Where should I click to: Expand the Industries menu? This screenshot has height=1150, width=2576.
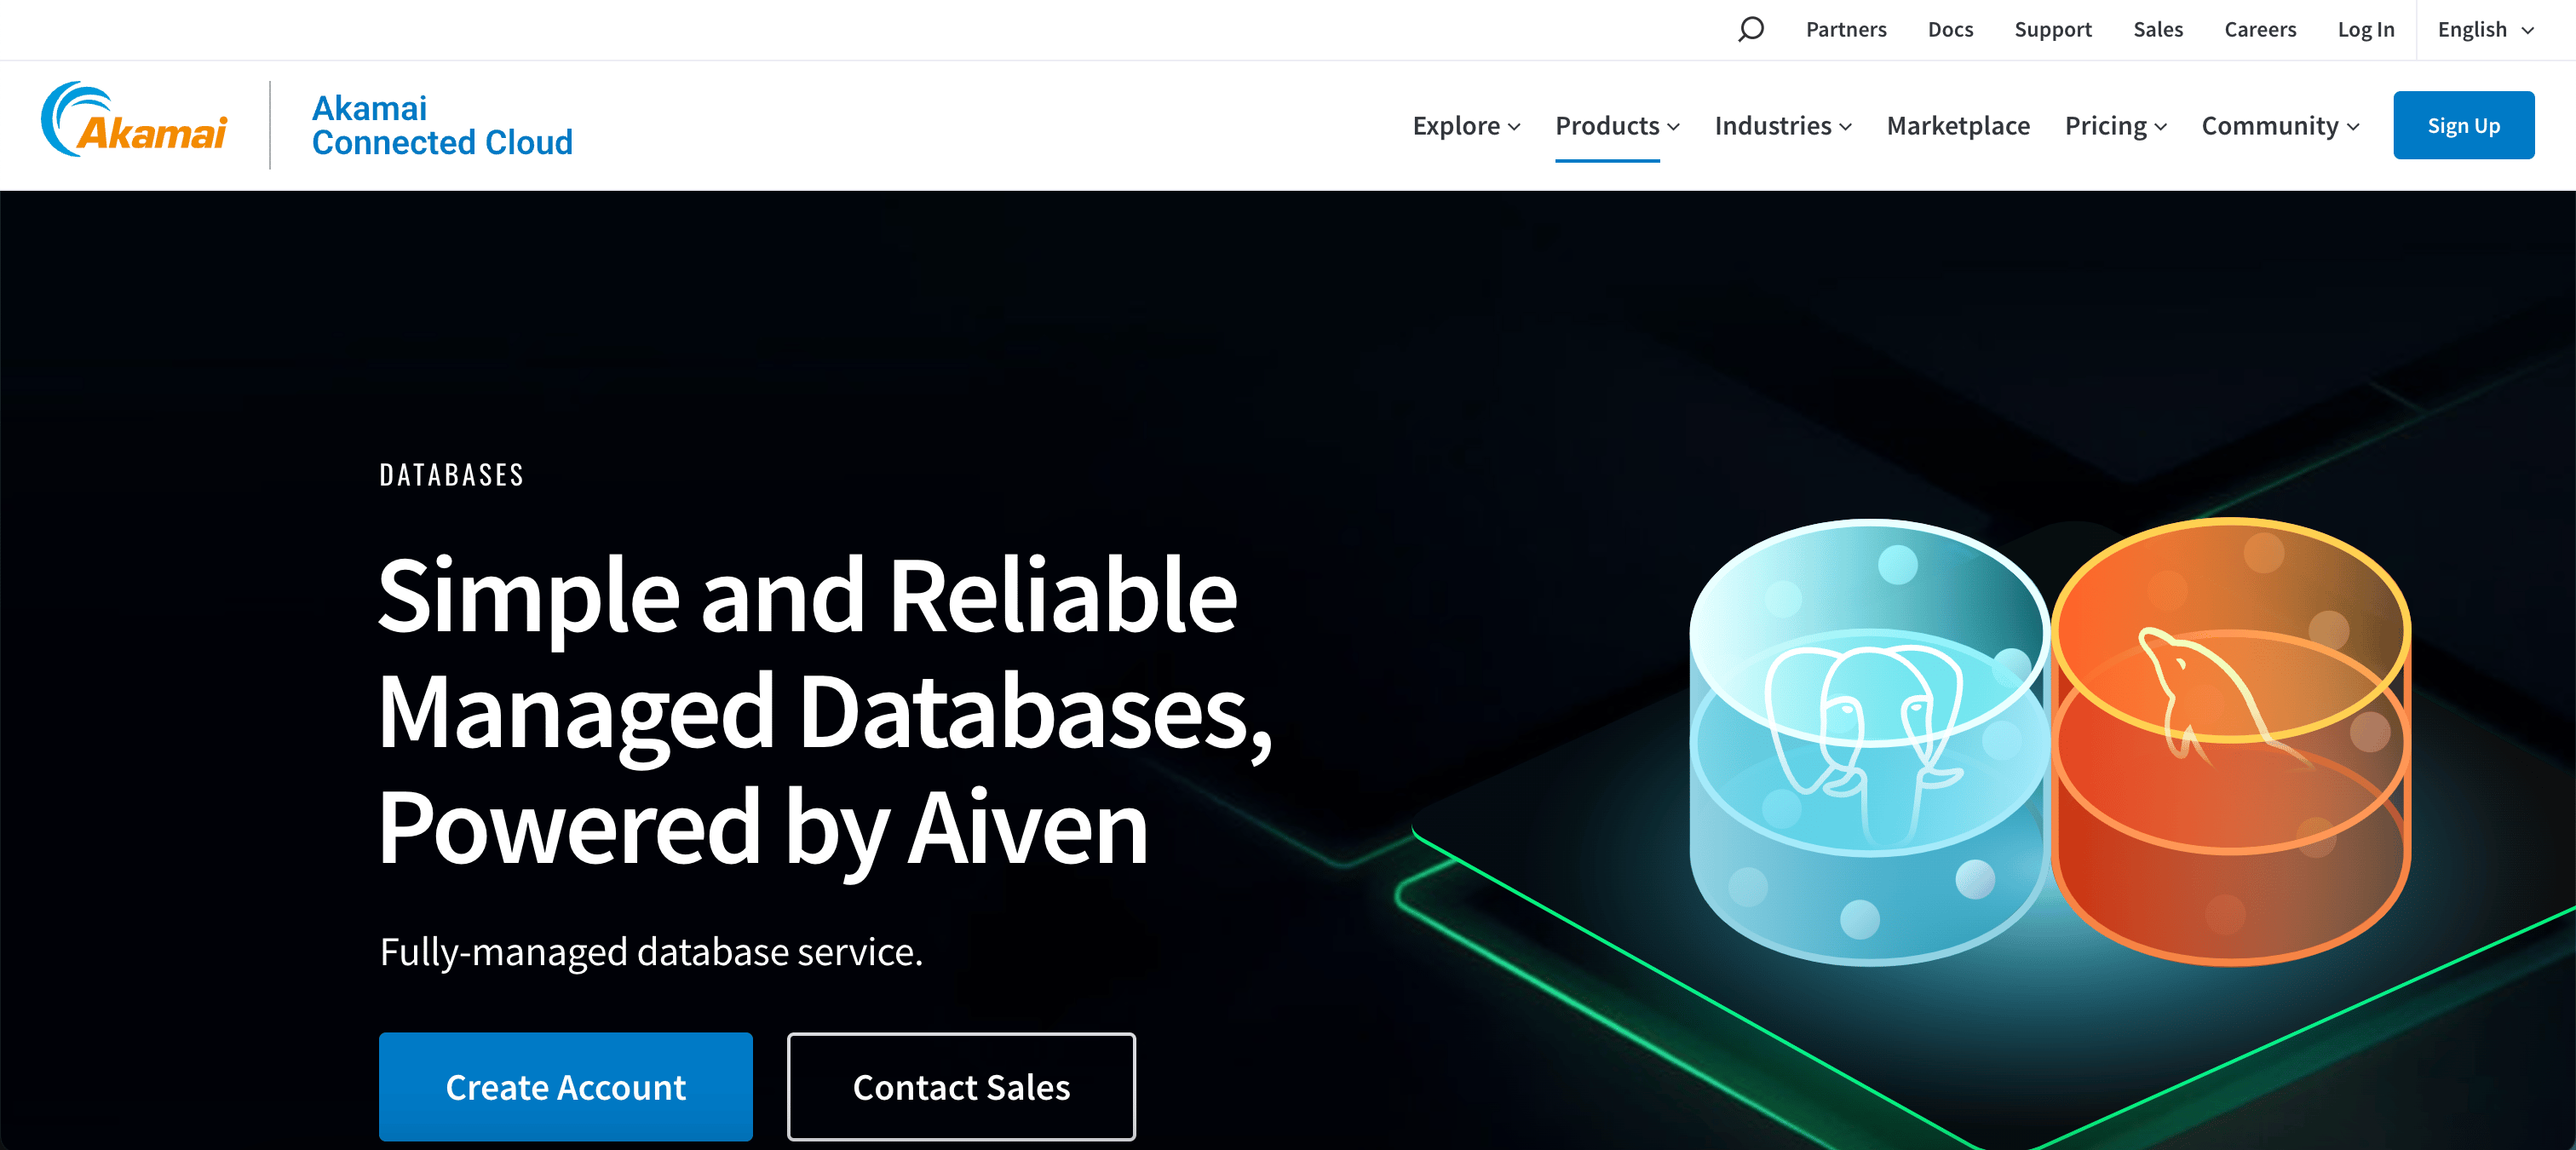click(x=1783, y=126)
